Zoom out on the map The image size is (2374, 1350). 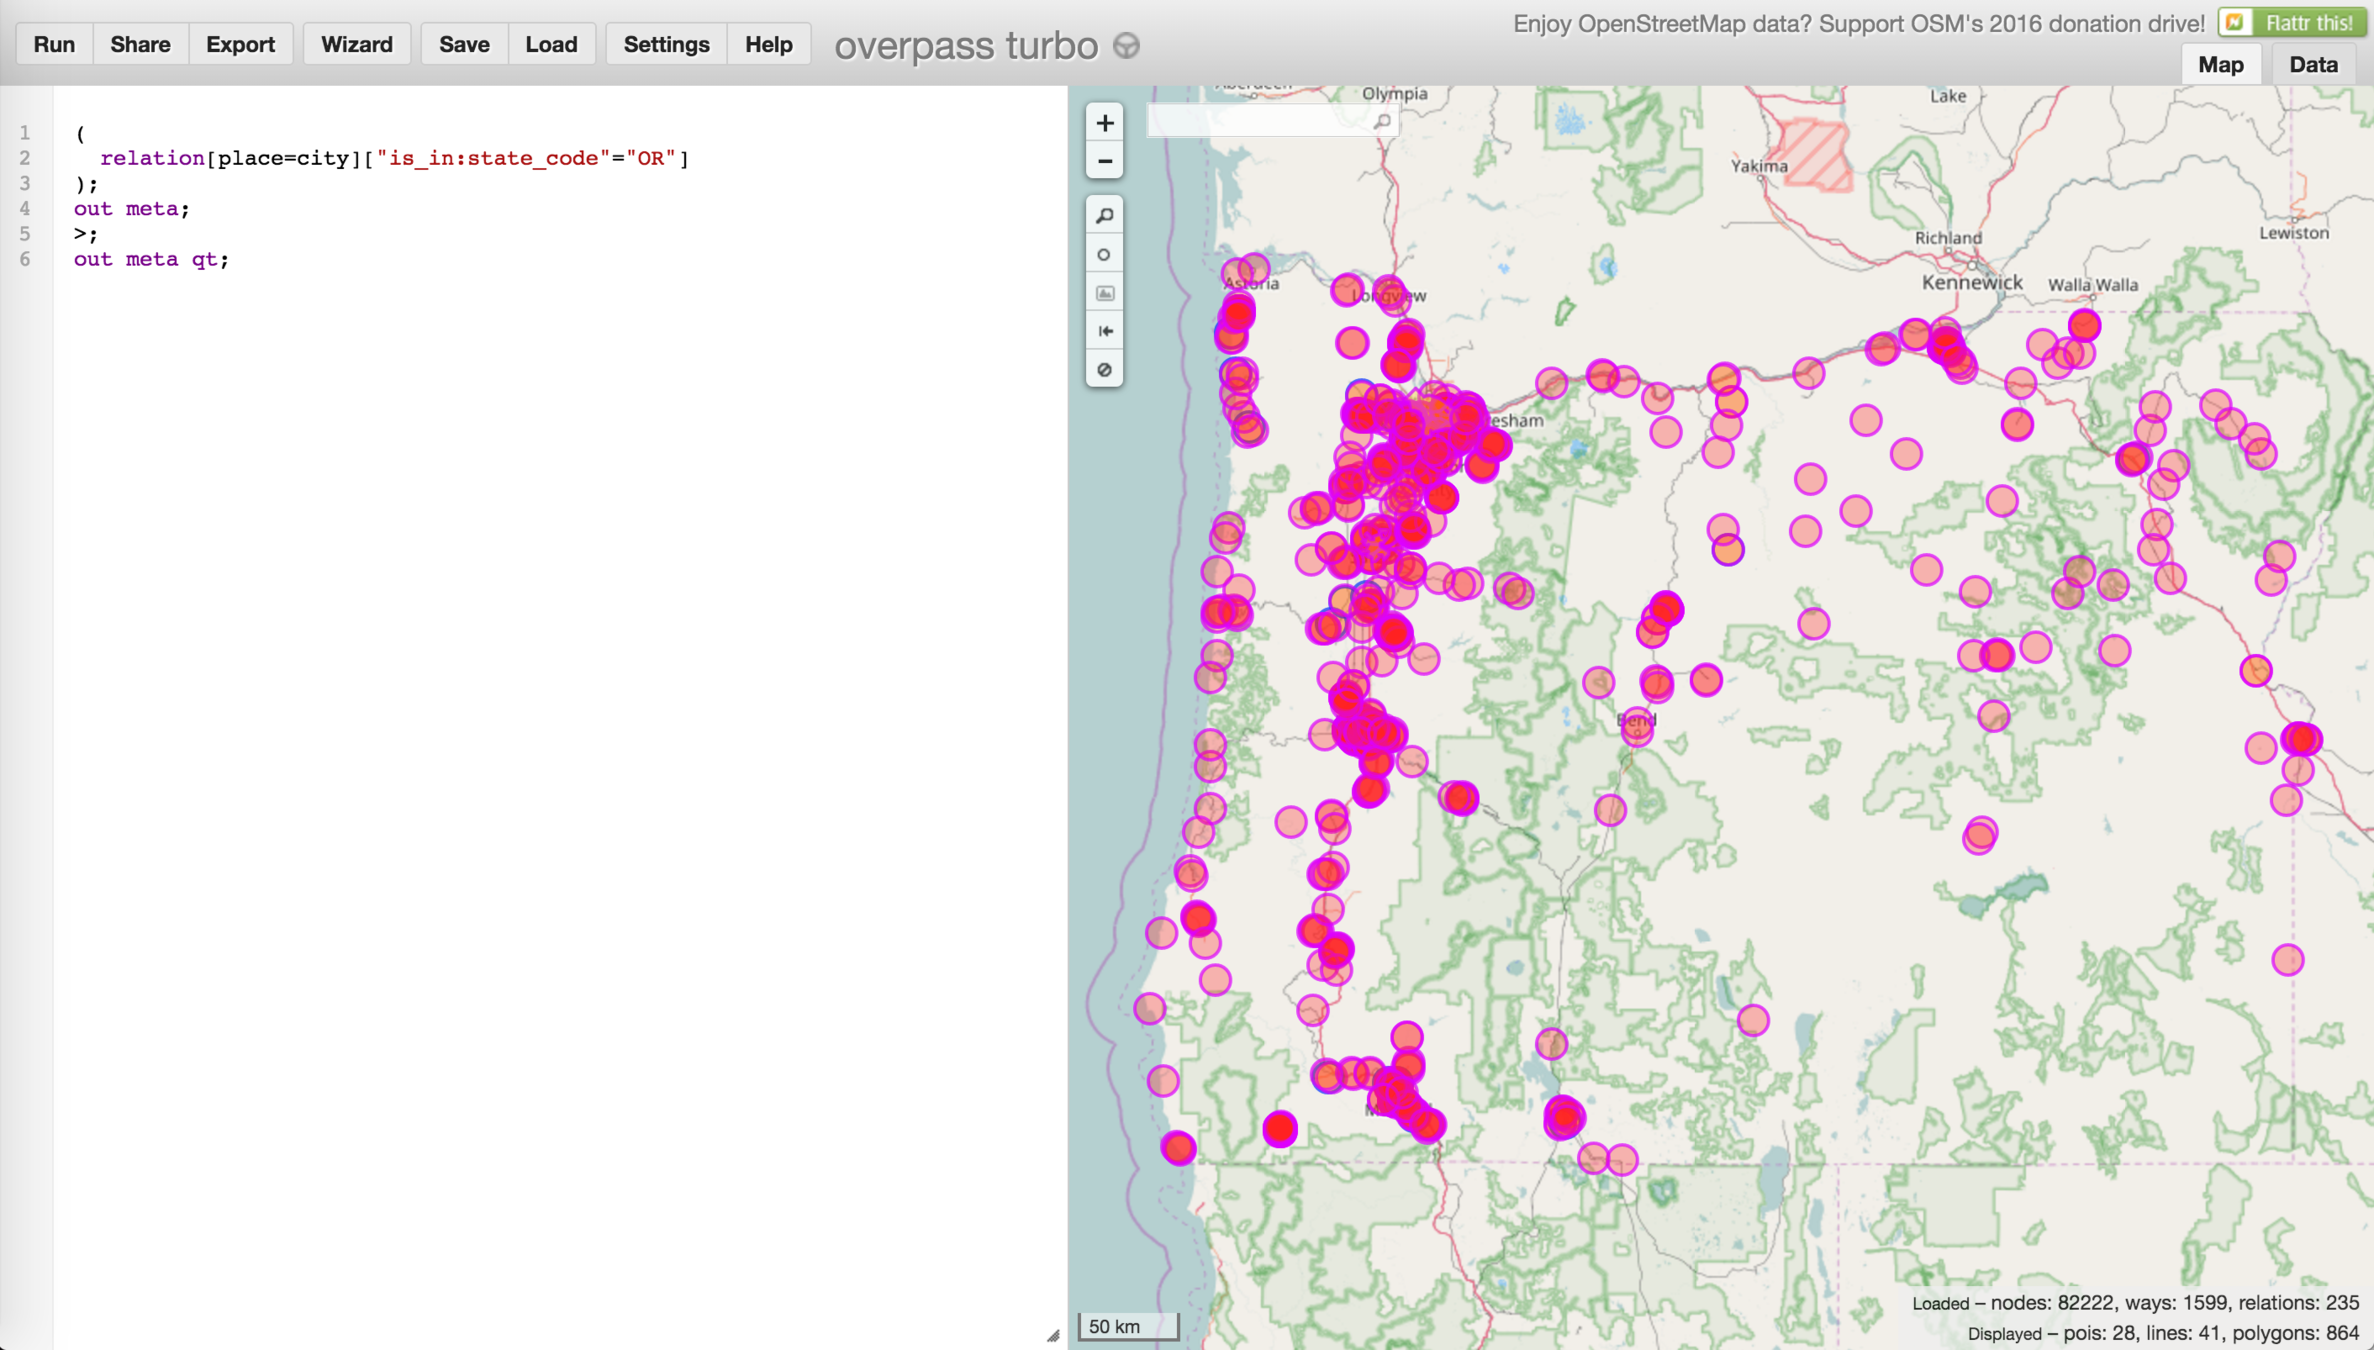tap(1104, 161)
